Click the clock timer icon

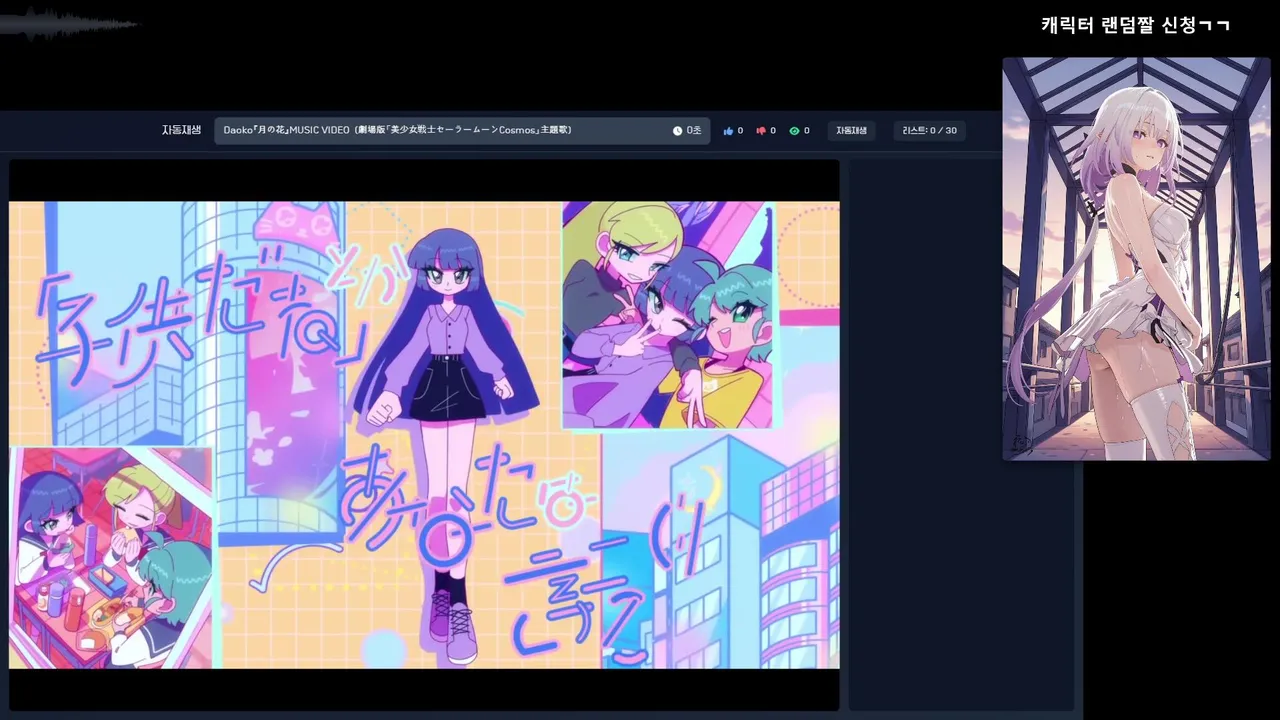pyautogui.click(x=677, y=131)
